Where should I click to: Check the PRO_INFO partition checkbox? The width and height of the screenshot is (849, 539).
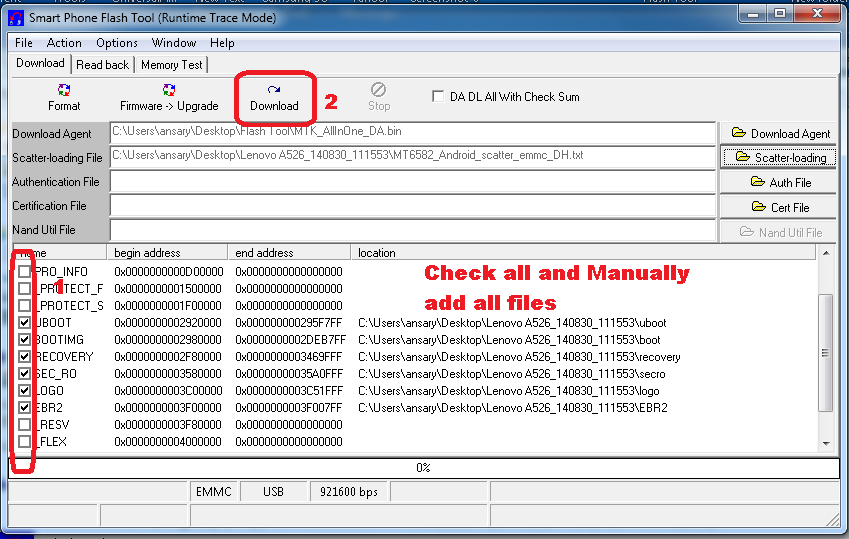24,271
